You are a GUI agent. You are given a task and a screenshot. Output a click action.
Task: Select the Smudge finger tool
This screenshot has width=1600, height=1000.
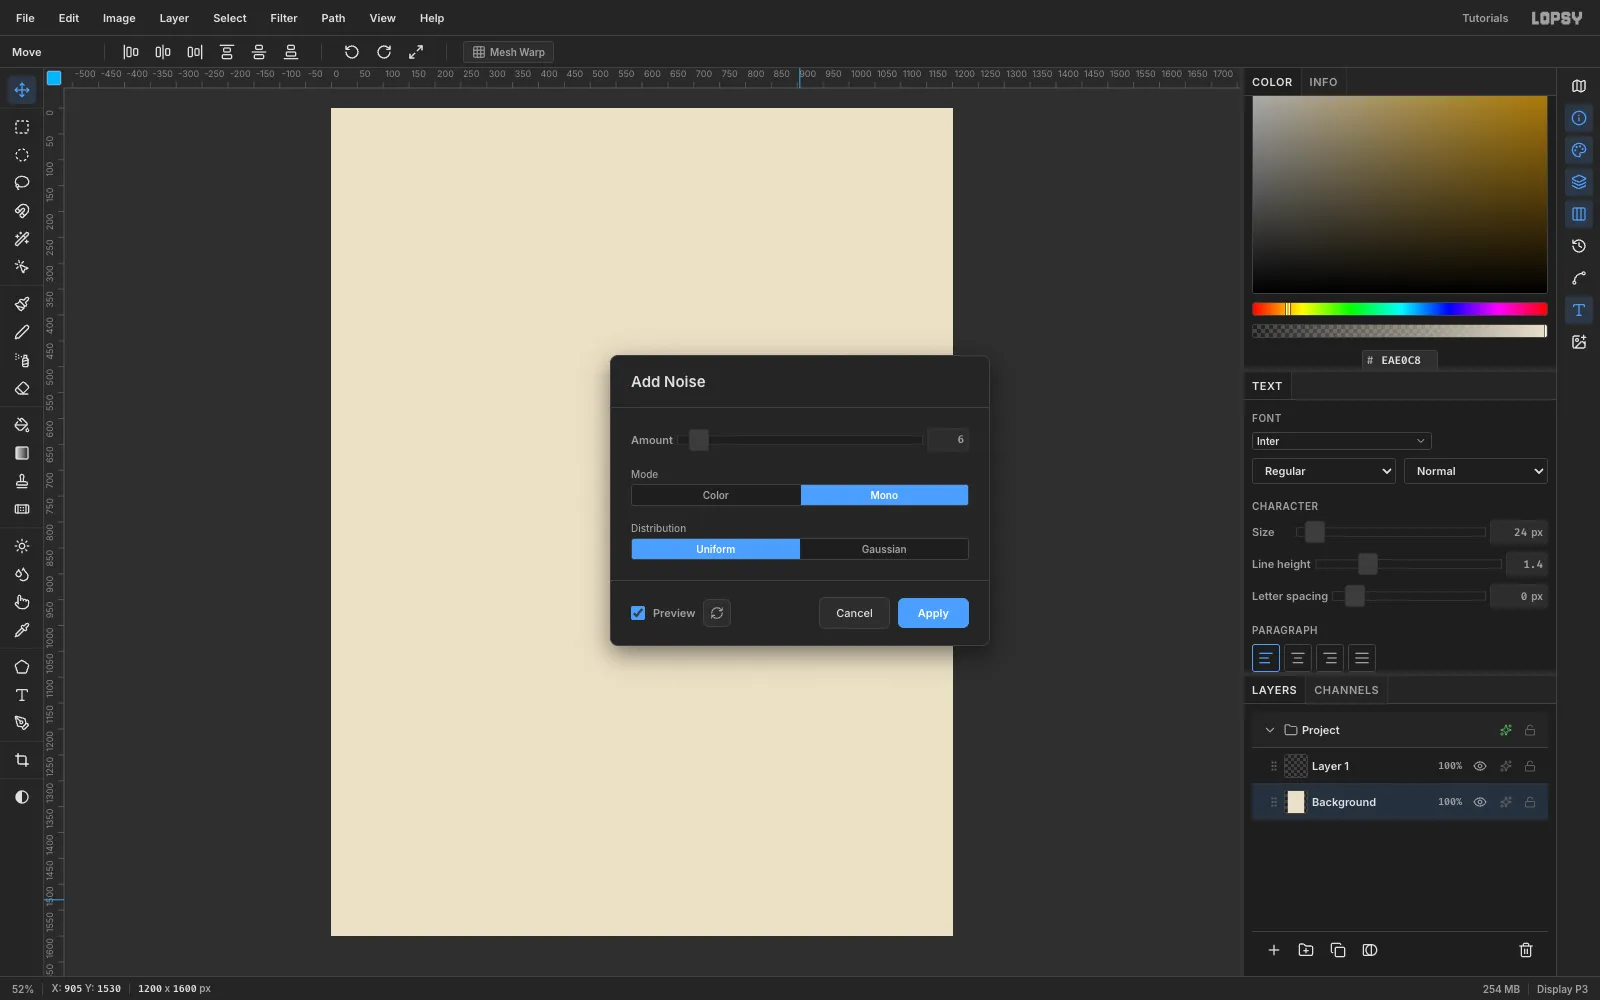pyautogui.click(x=21, y=602)
